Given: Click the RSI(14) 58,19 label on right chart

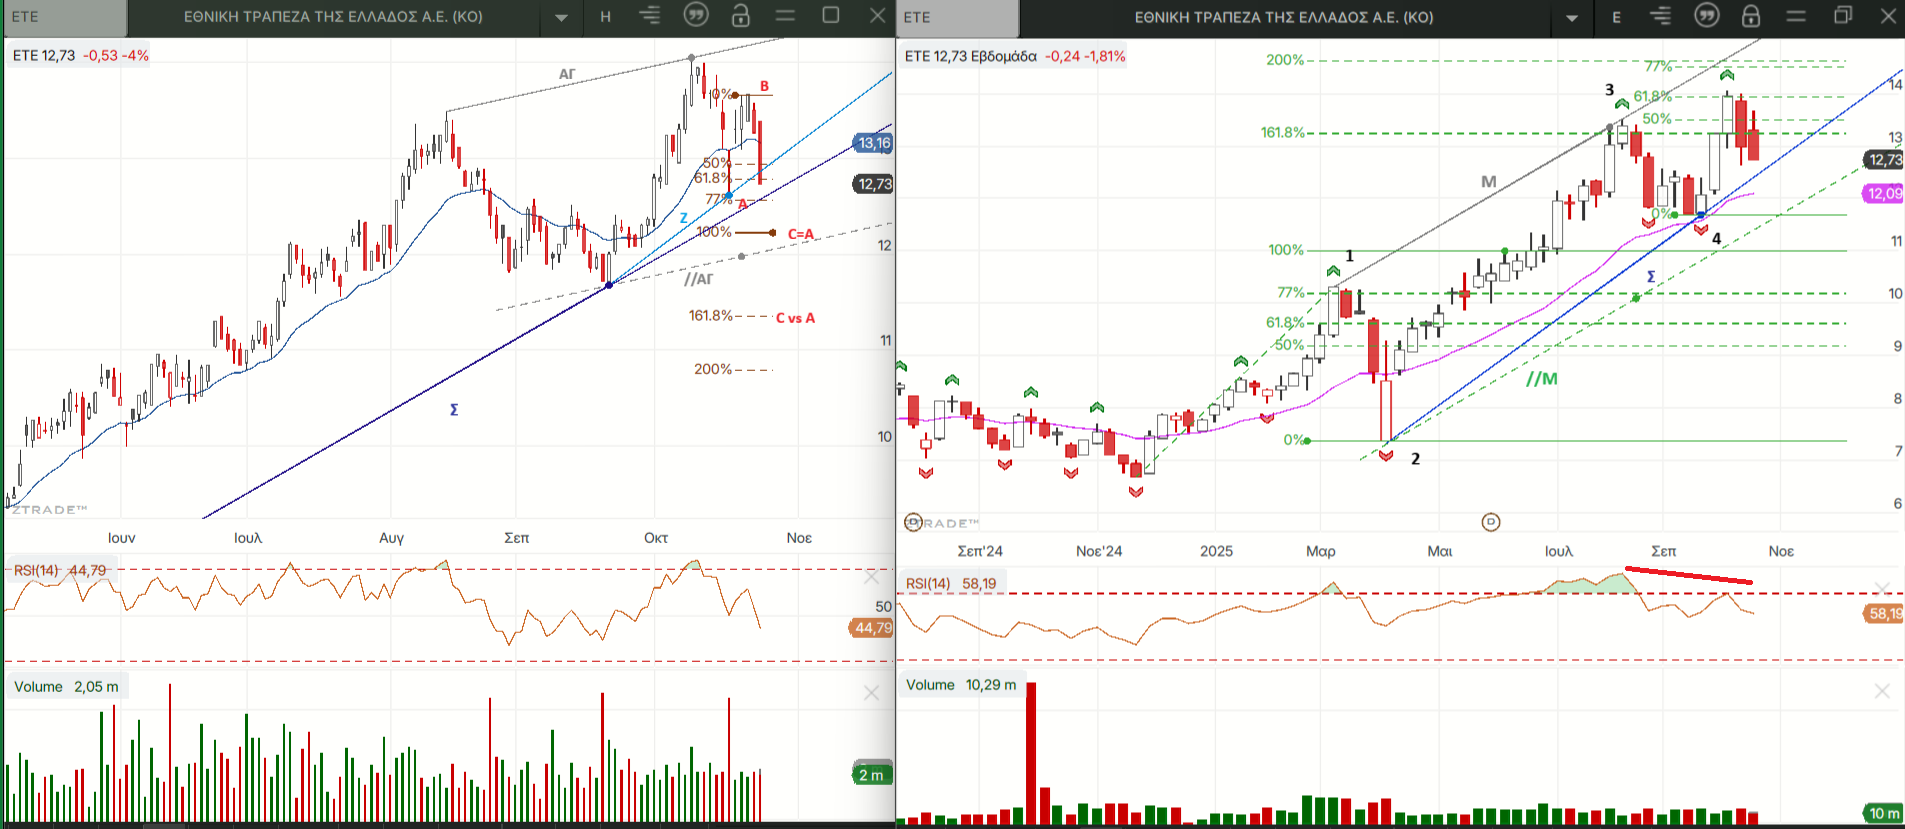Looking at the screenshot, I should coord(950,583).
